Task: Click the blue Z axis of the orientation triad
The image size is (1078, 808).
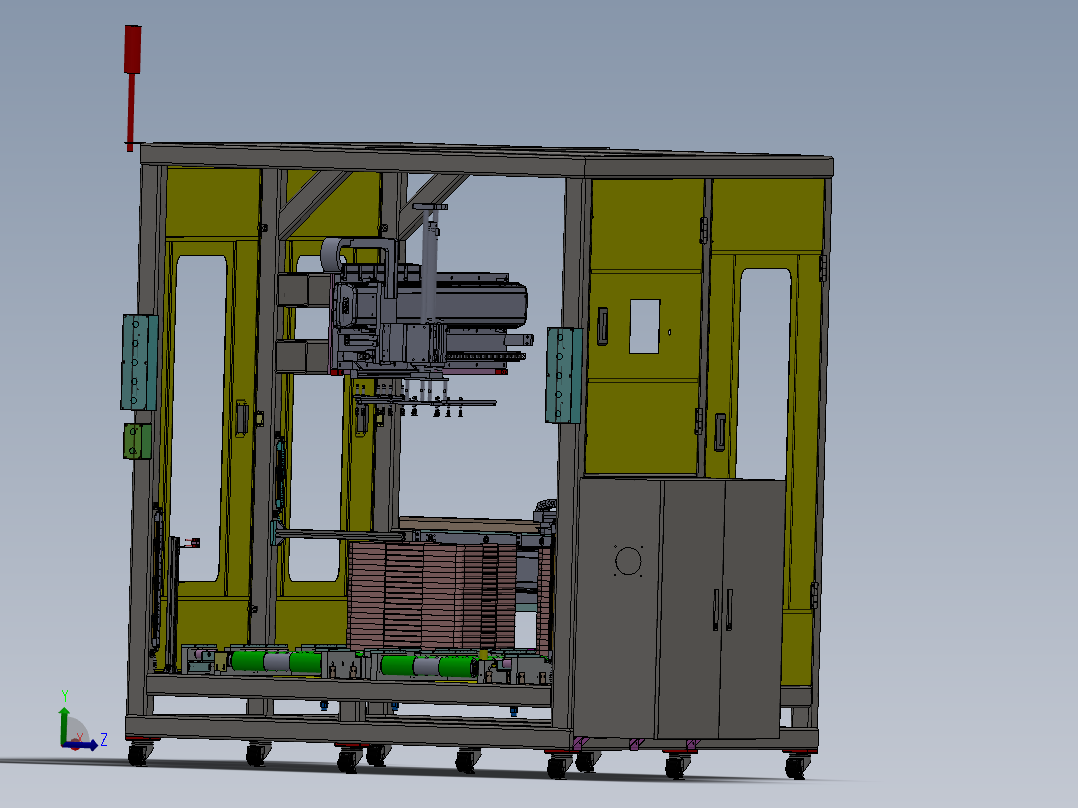Action: 81,745
